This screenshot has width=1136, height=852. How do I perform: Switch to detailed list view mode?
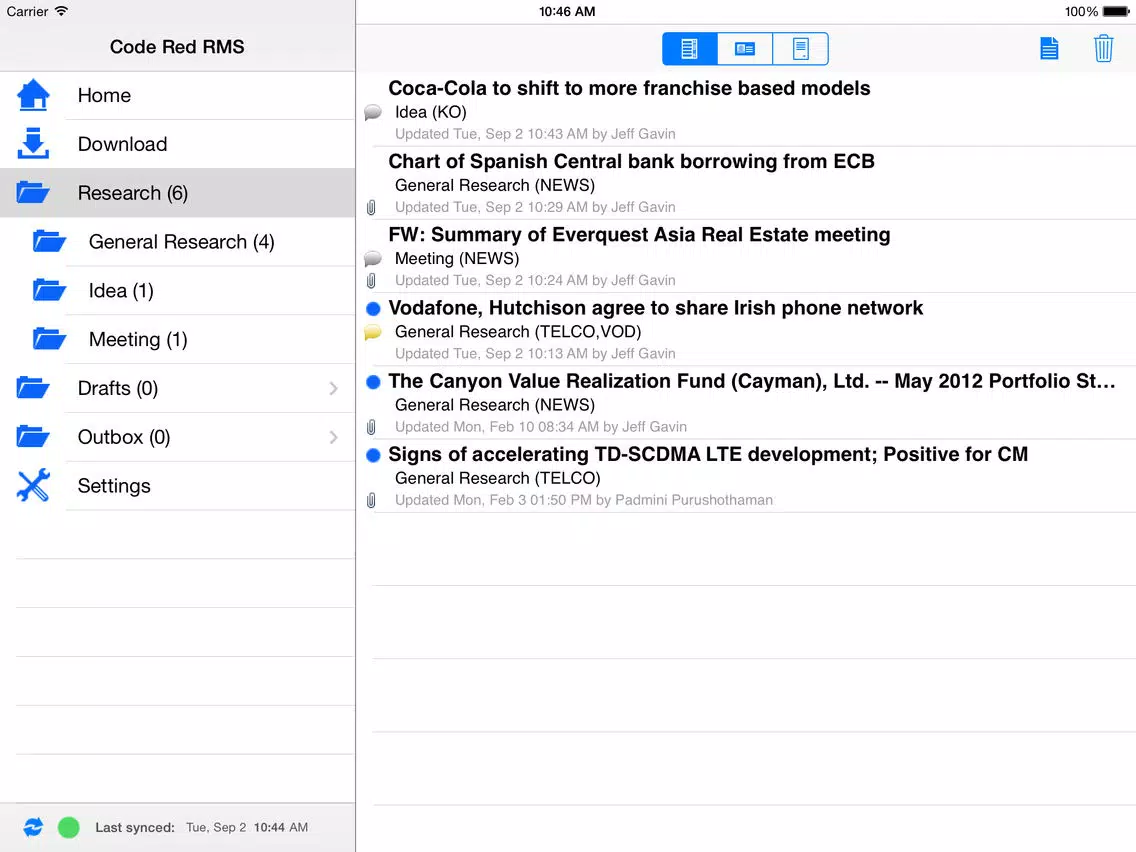690,49
